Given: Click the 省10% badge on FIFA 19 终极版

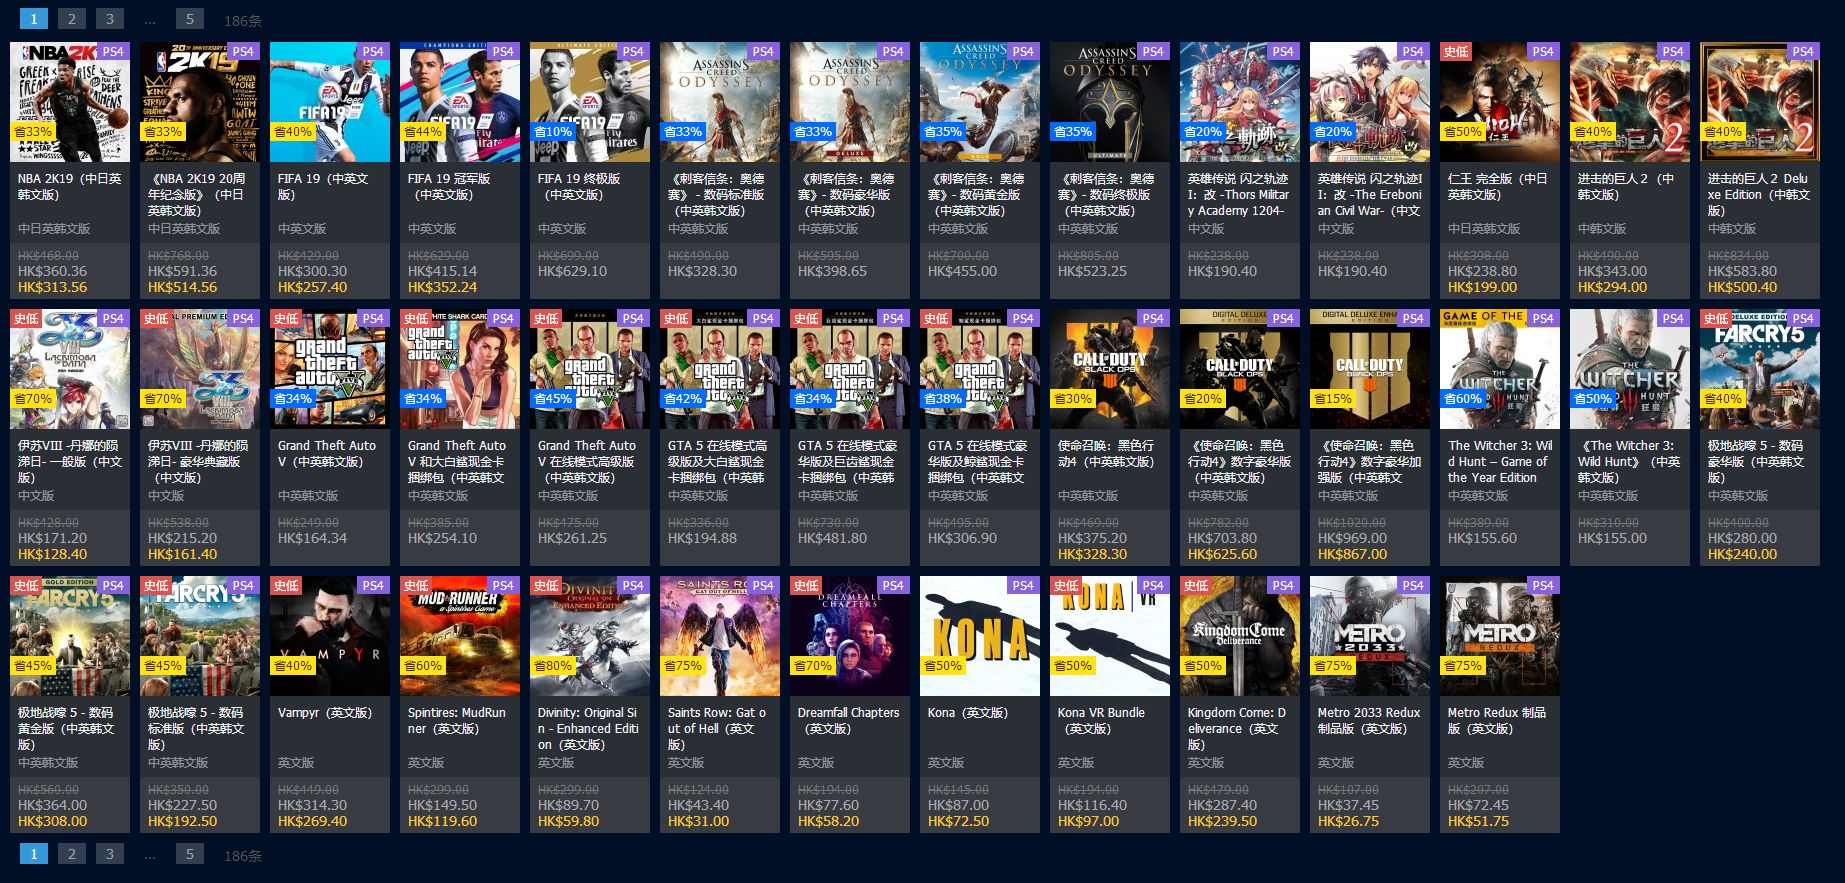Looking at the screenshot, I should tap(553, 131).
